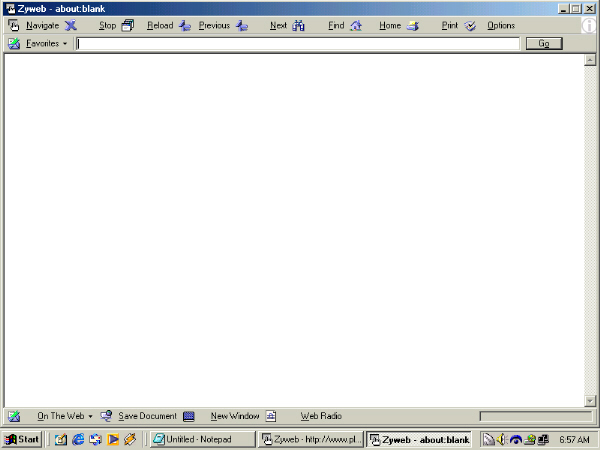Viewport: 600px width, 450px height.
Task: Switch to Untitled - Notepad taskbar button
Action: click(202, 439)
